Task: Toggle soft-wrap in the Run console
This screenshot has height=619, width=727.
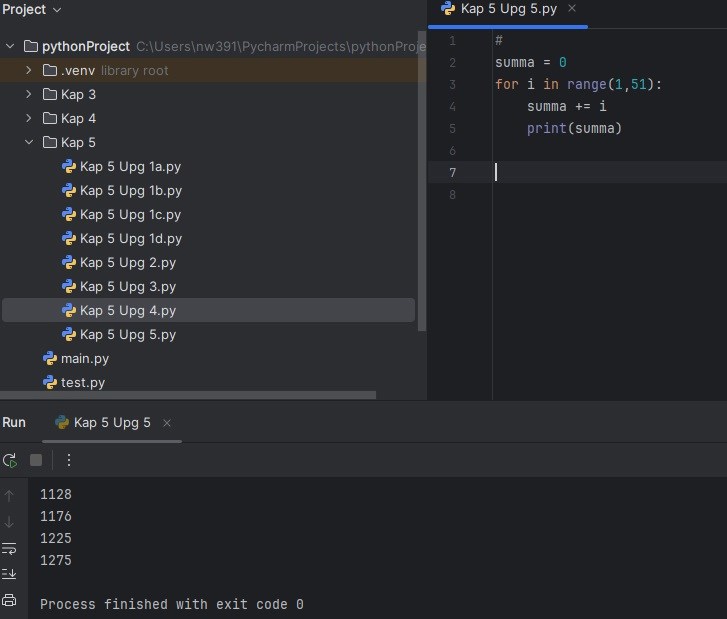Action: (x=10, y=548)
